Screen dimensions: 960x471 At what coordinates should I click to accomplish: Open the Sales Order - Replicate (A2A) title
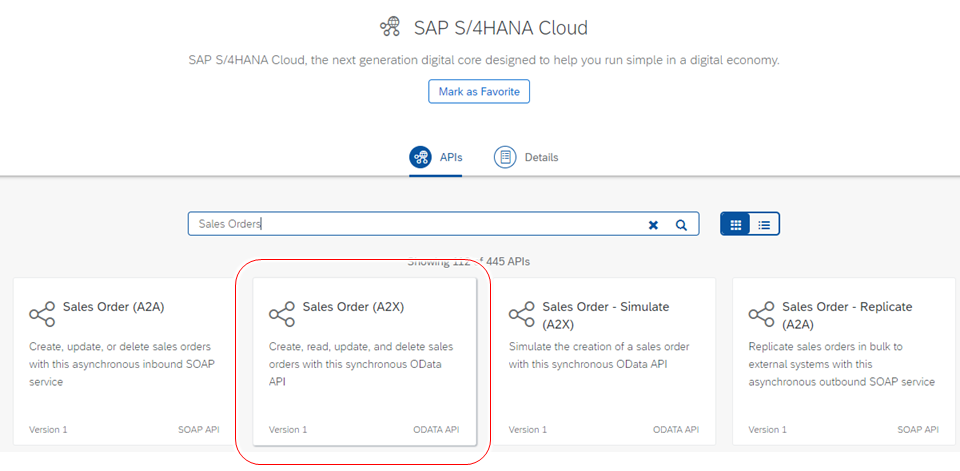click(x=847, y=315)
